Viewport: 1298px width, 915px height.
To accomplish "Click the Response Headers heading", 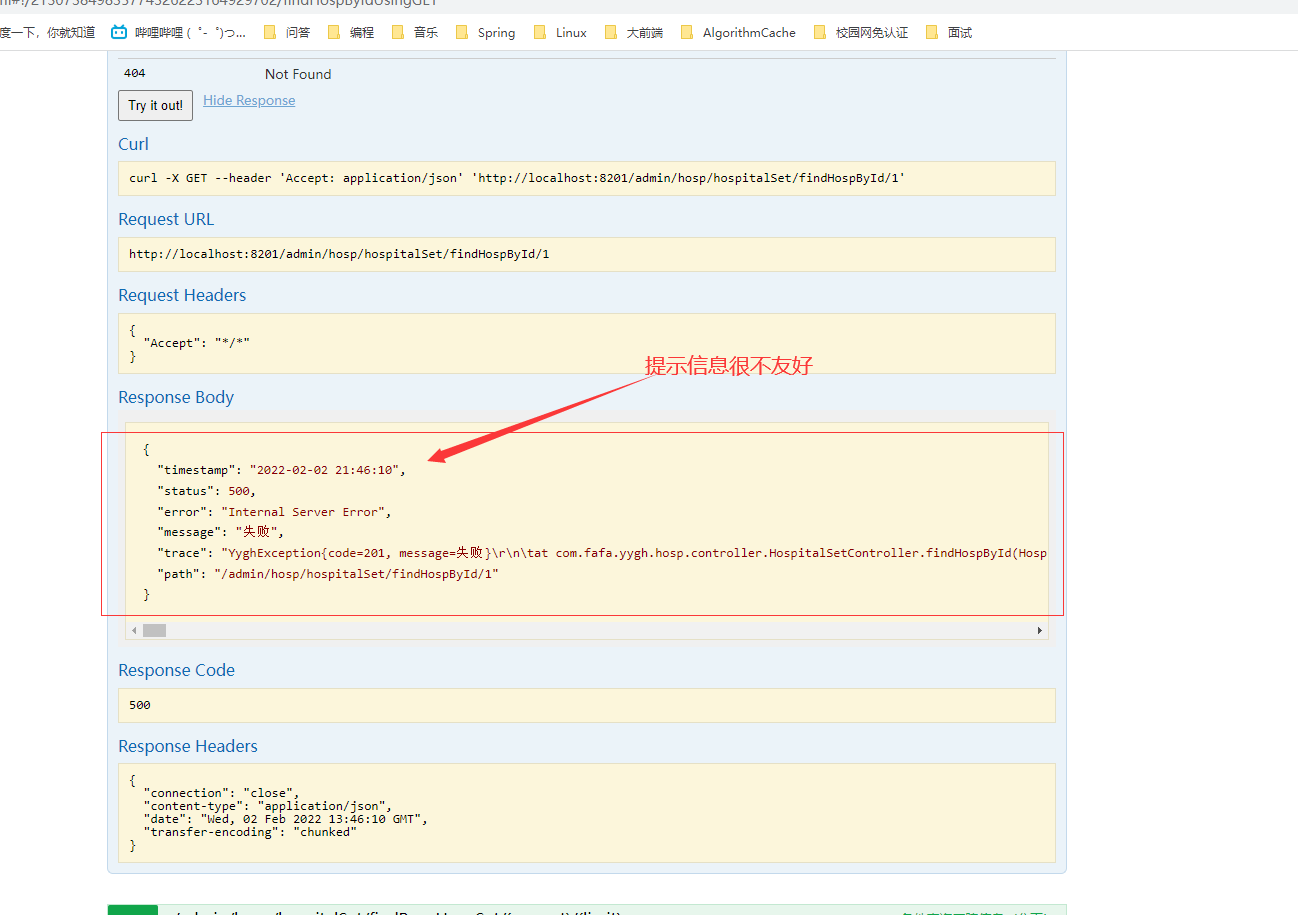I will click(x=188, y=746).
